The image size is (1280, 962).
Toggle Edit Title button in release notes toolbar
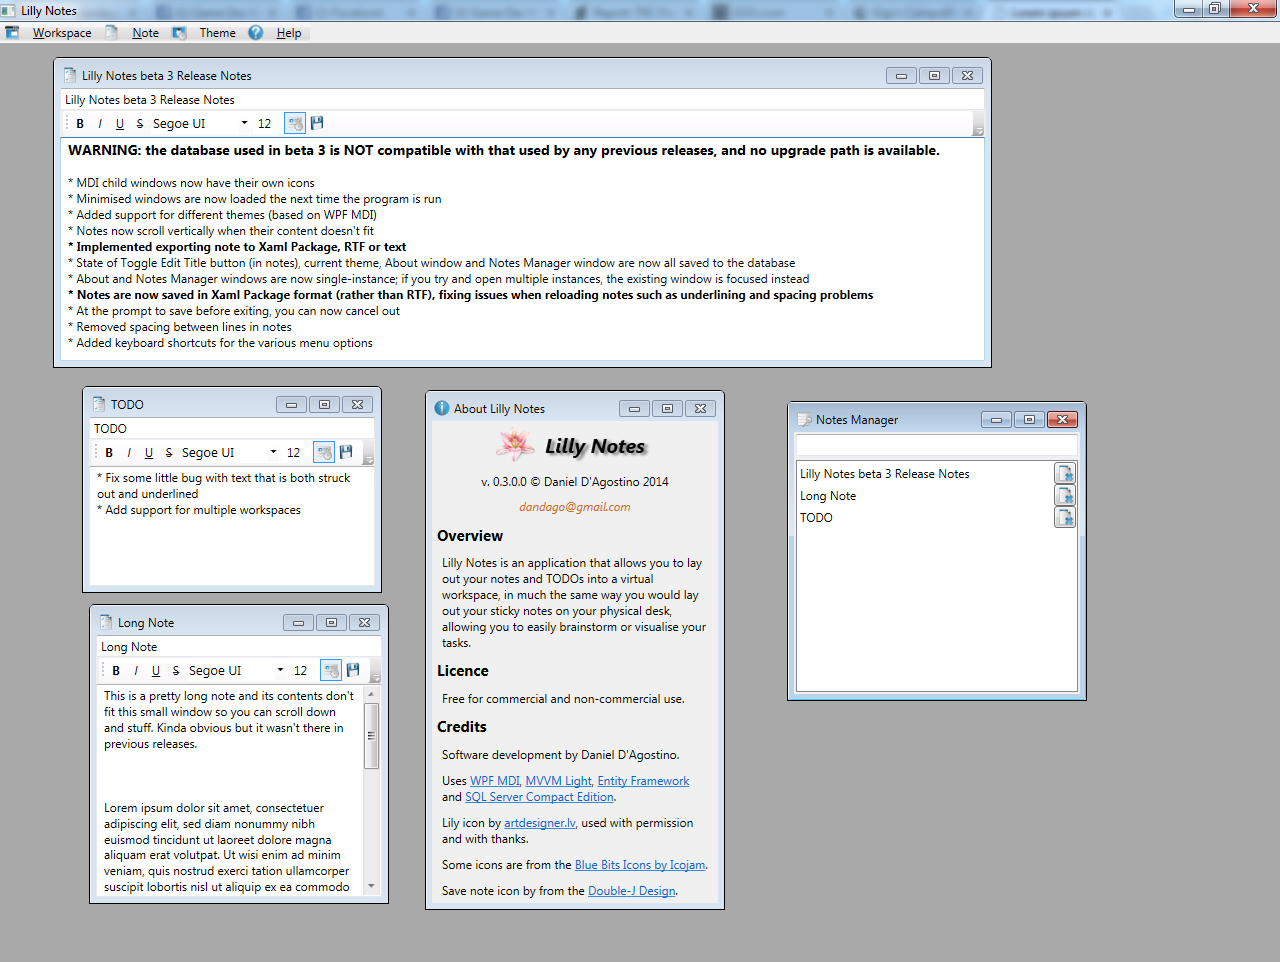295,123
